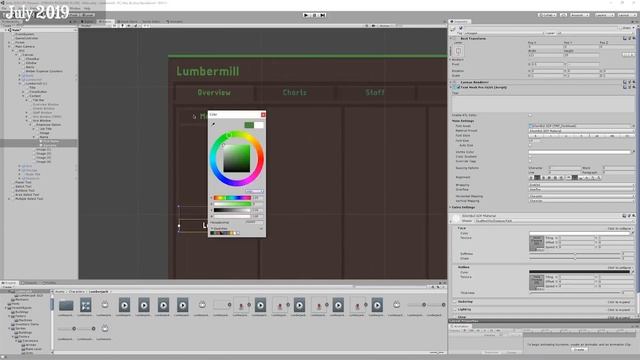This screenshot has width=640, height=360.
Task: Open the Window menu
Action: (76, 8)
